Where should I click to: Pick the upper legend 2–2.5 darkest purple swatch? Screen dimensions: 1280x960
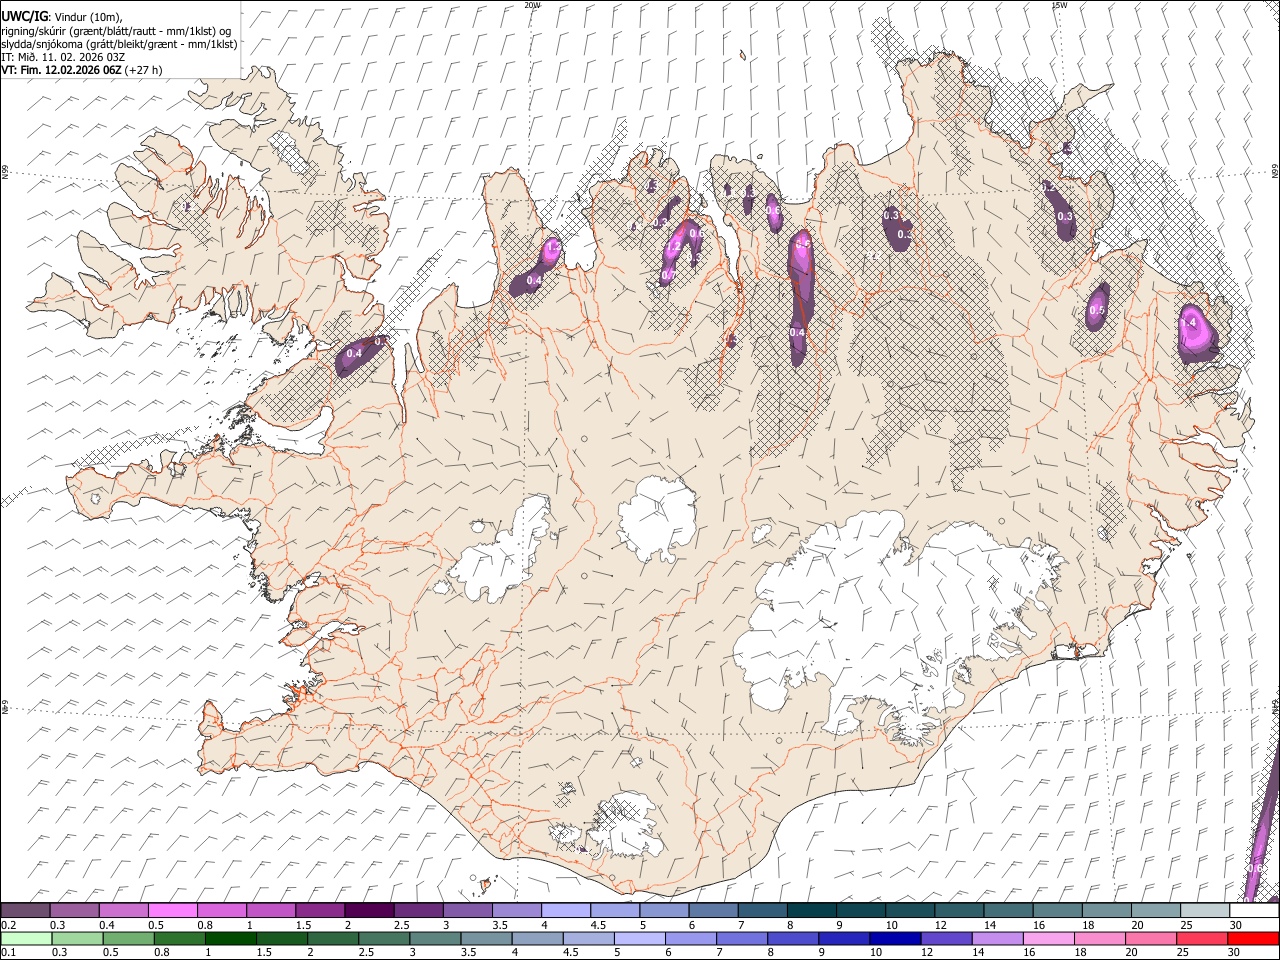pyautogui.click(x=368, y=911)
